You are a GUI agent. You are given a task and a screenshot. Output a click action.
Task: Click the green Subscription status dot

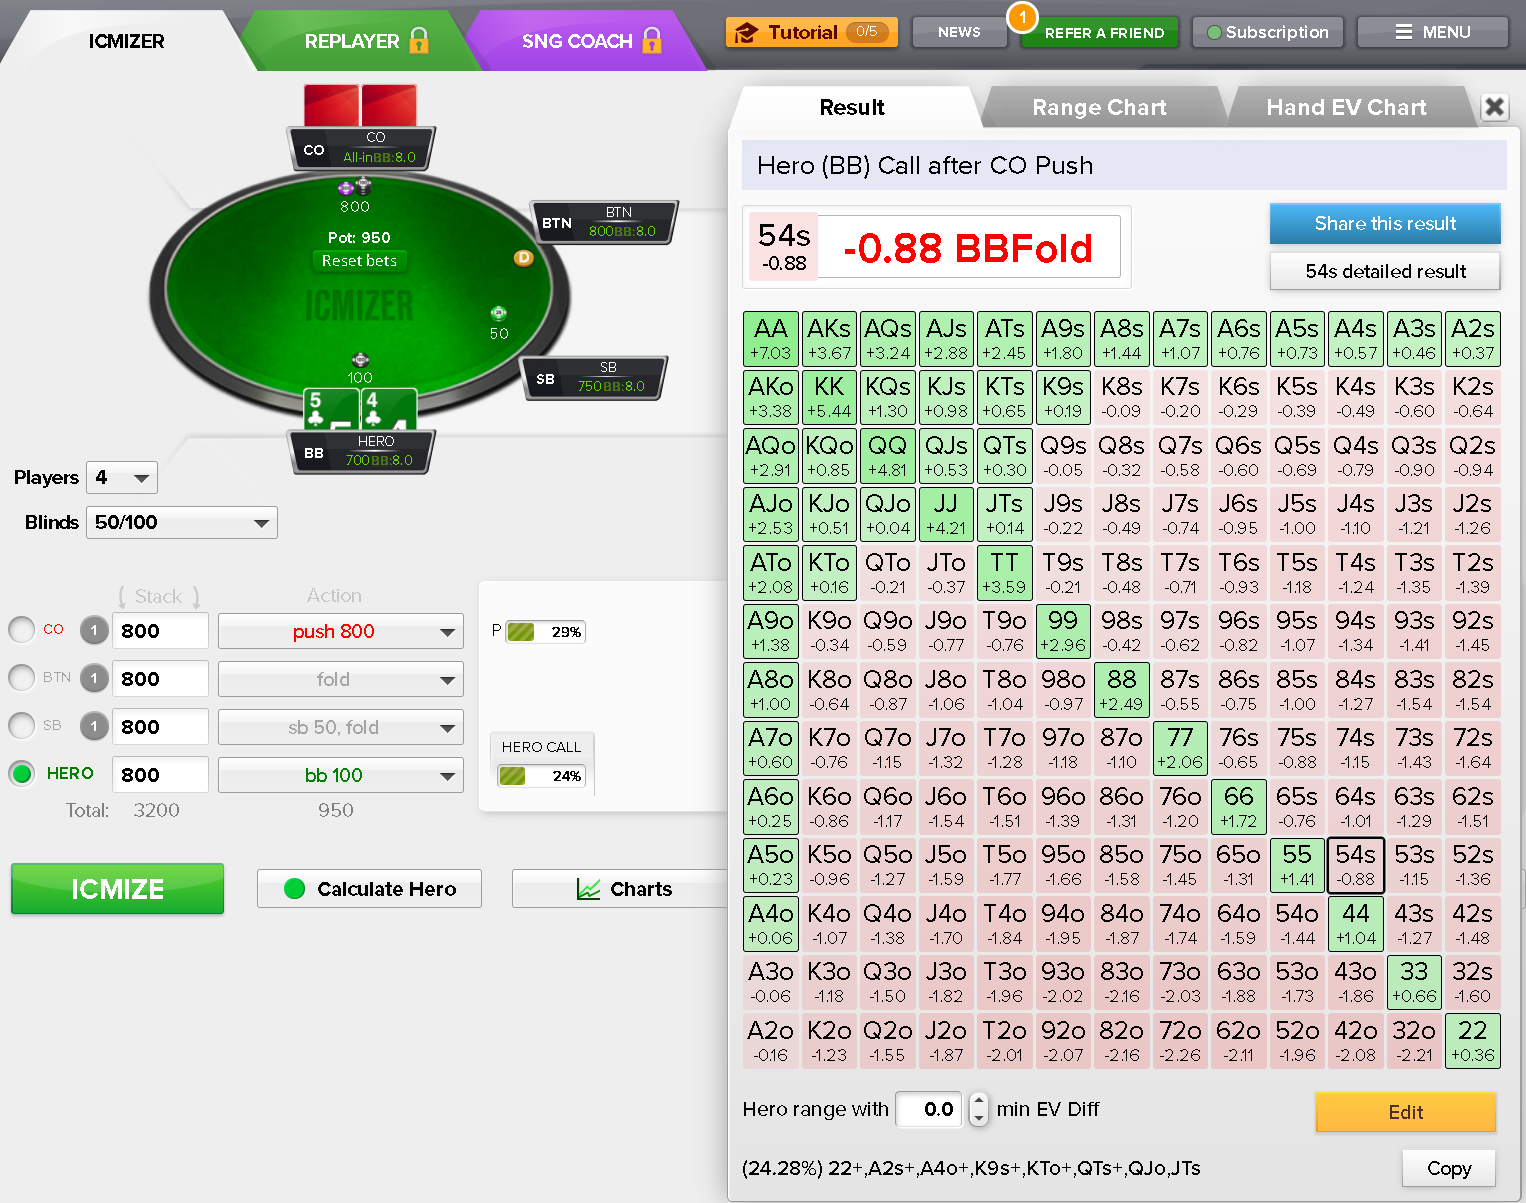1214,33
